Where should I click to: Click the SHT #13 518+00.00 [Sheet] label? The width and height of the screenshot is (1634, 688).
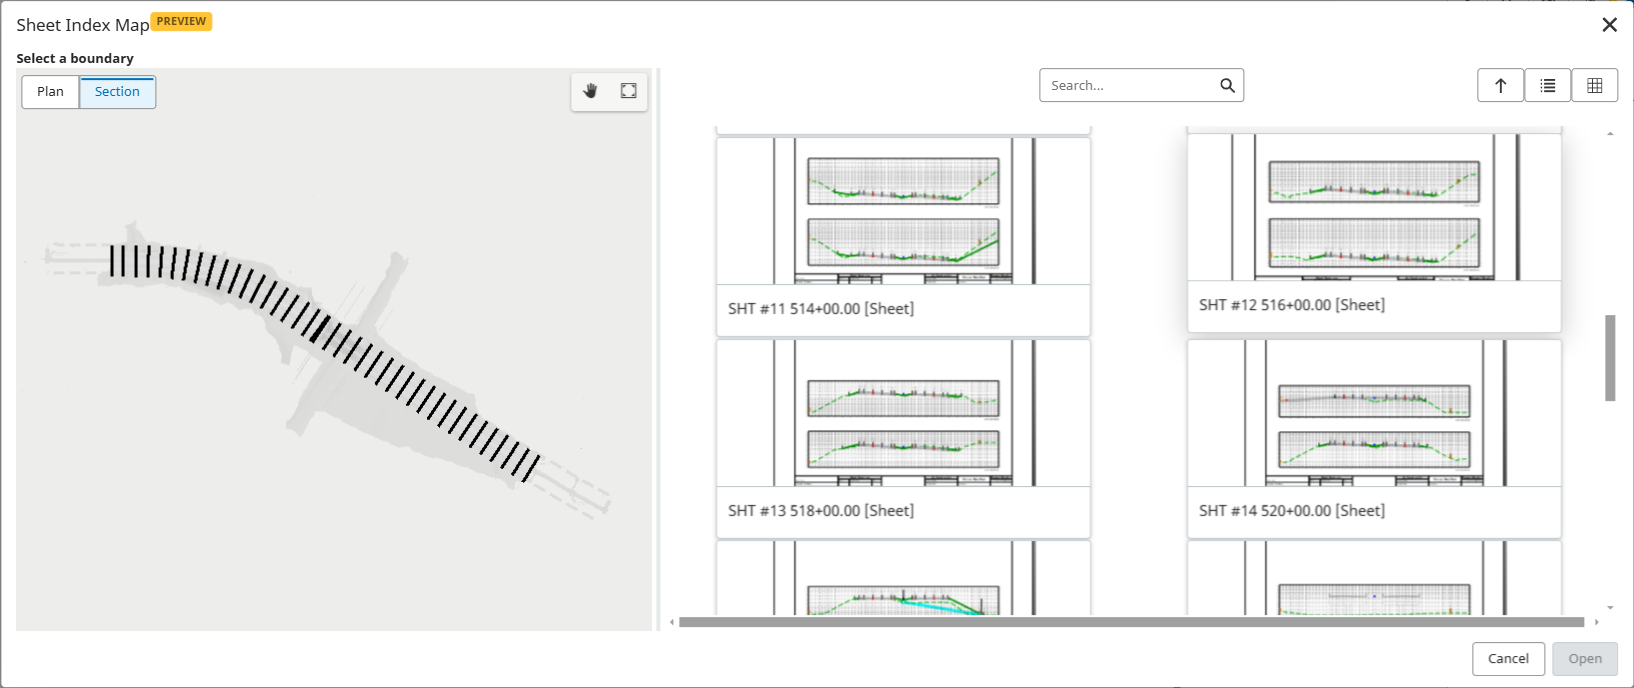tap(821, 511)
